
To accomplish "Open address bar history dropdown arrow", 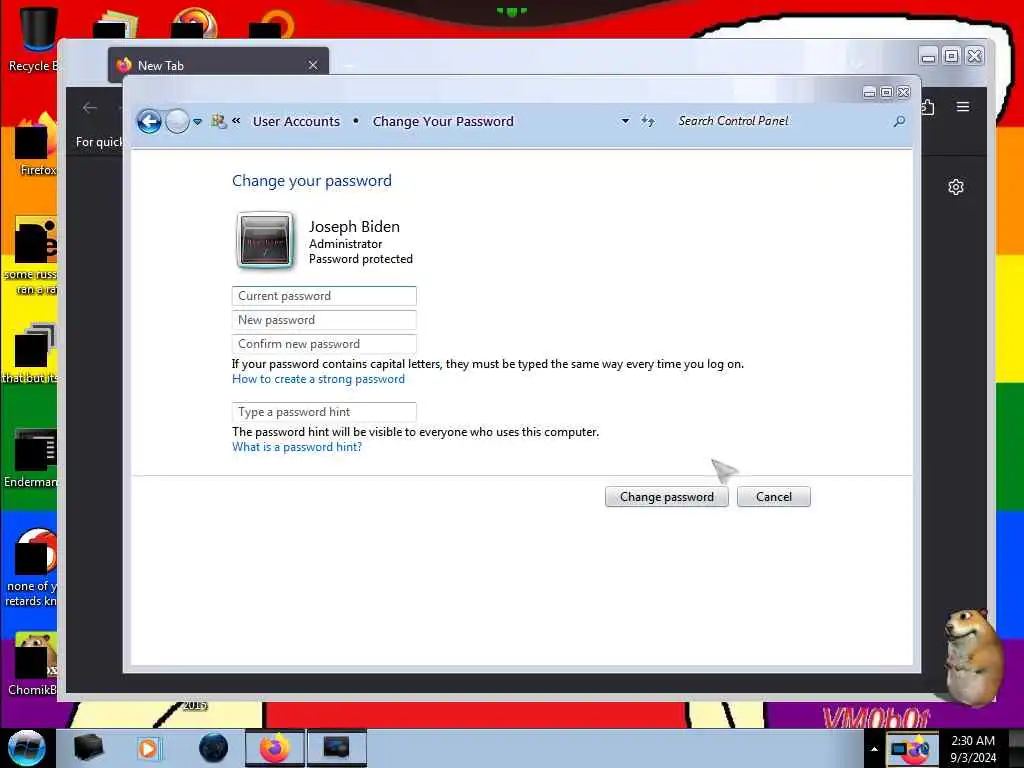I will 625,121.
